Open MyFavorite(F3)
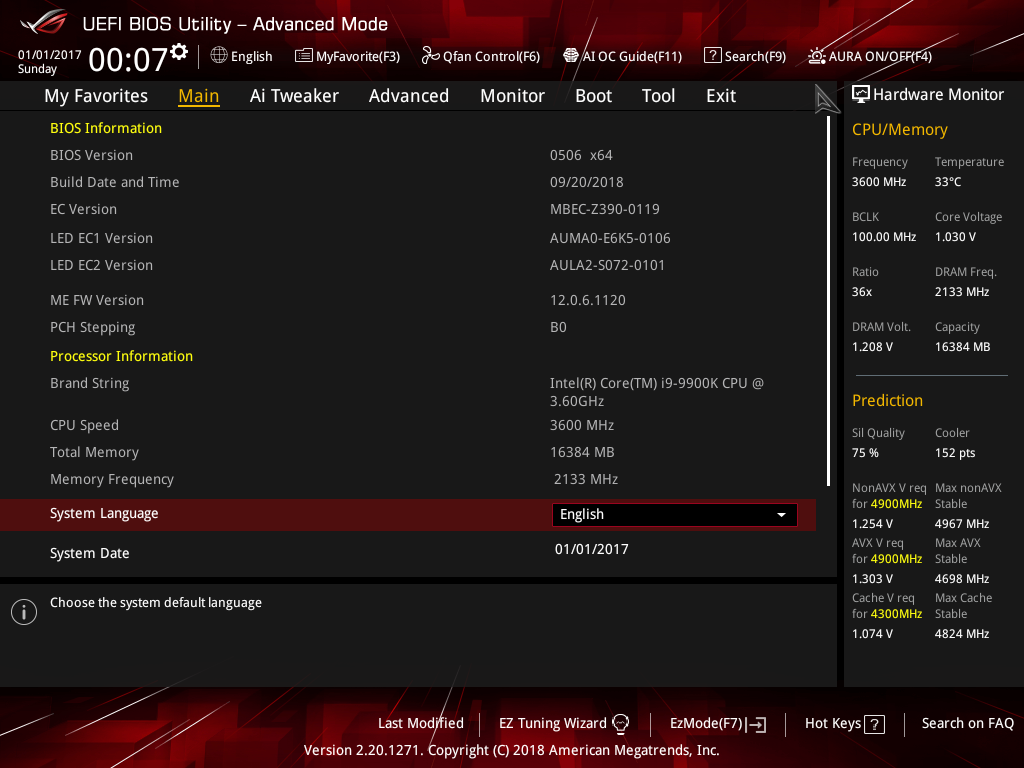This screenshot has height=768, width=1024. click(347, 56)
